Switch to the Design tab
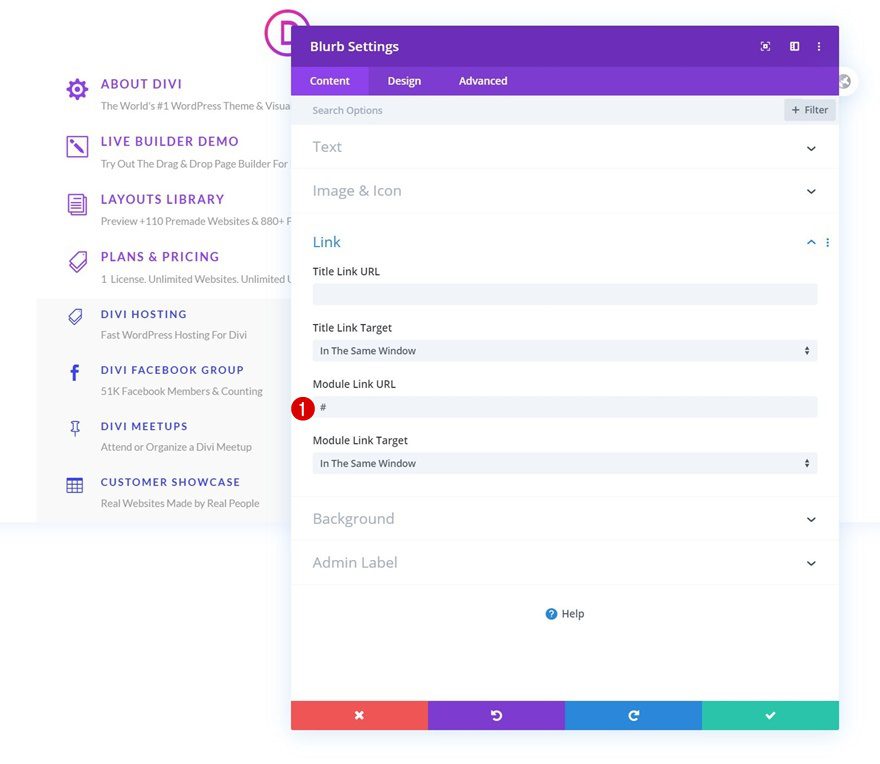 click(404, 81)
